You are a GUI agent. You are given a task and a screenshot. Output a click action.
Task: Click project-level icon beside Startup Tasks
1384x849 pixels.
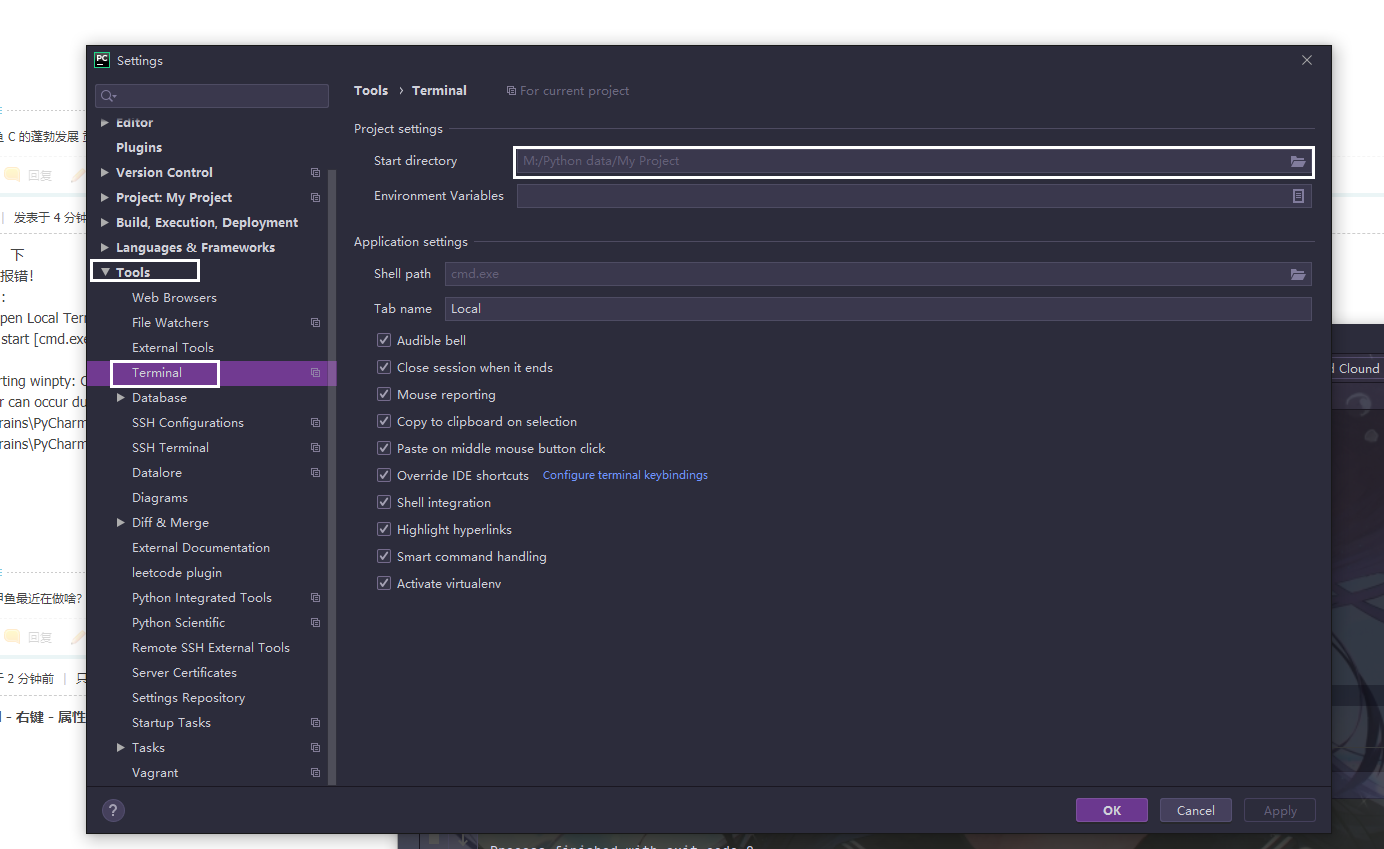tap(315, 723)
